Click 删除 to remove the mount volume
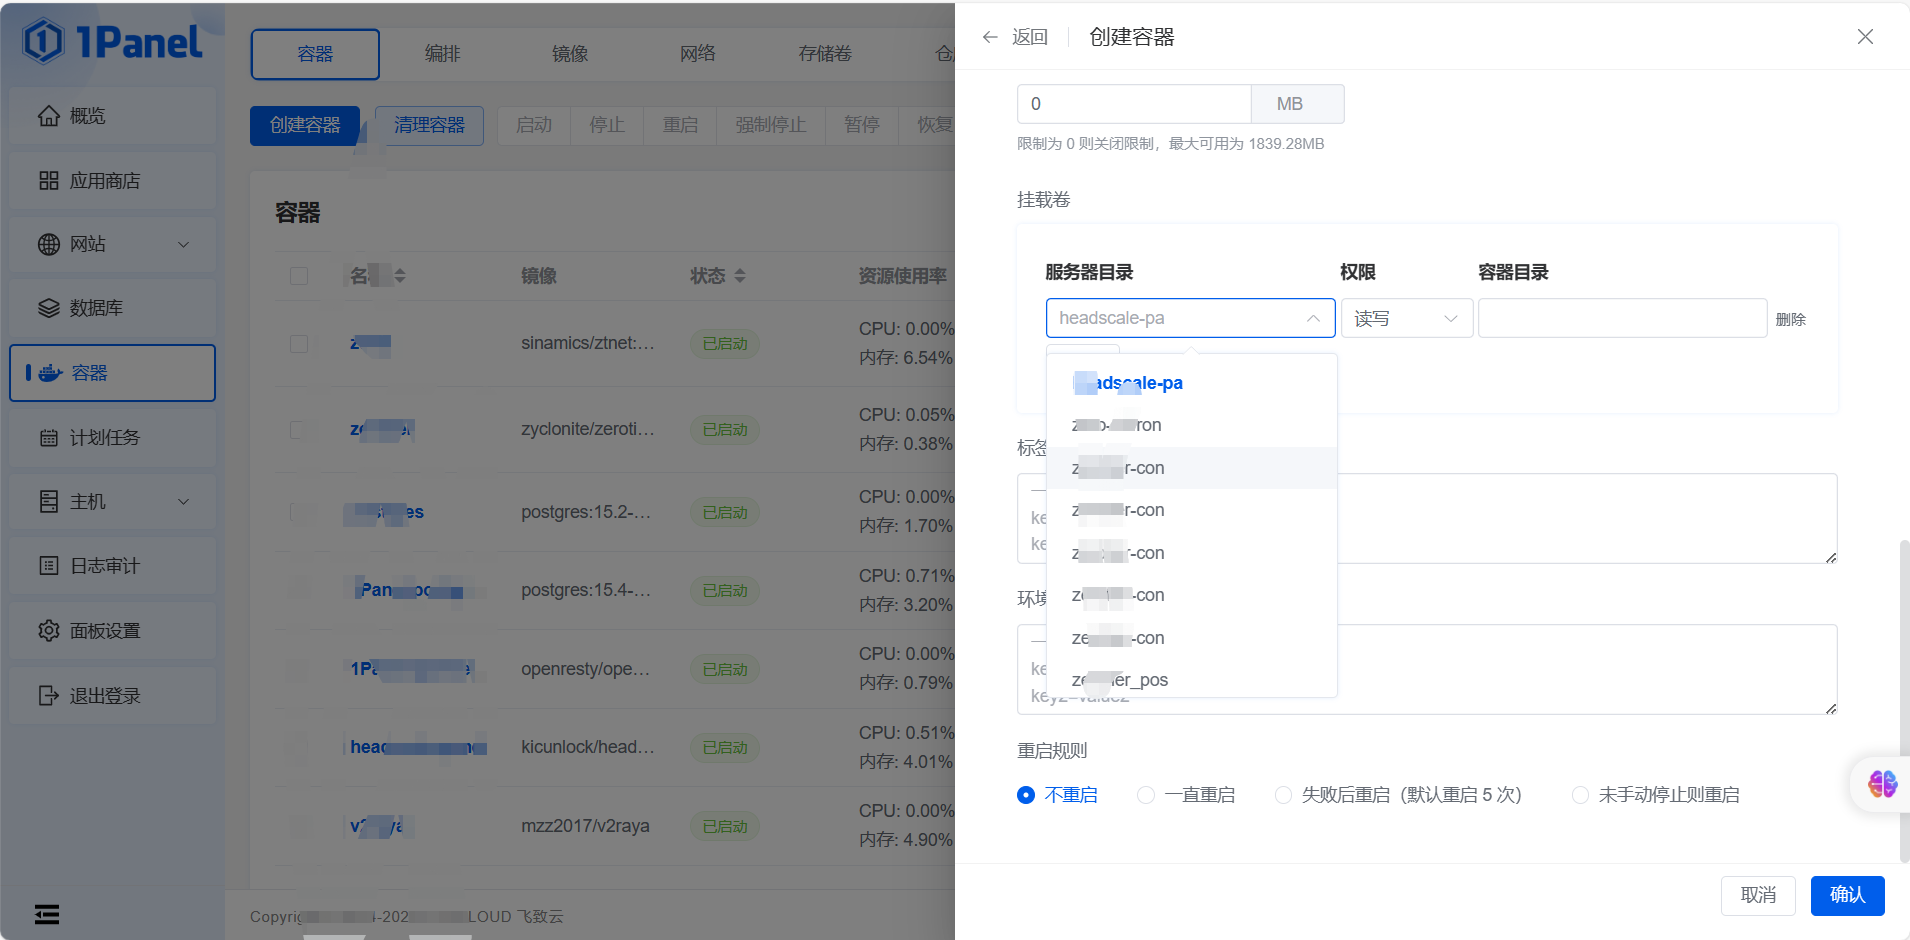 tap(1790, 318)
